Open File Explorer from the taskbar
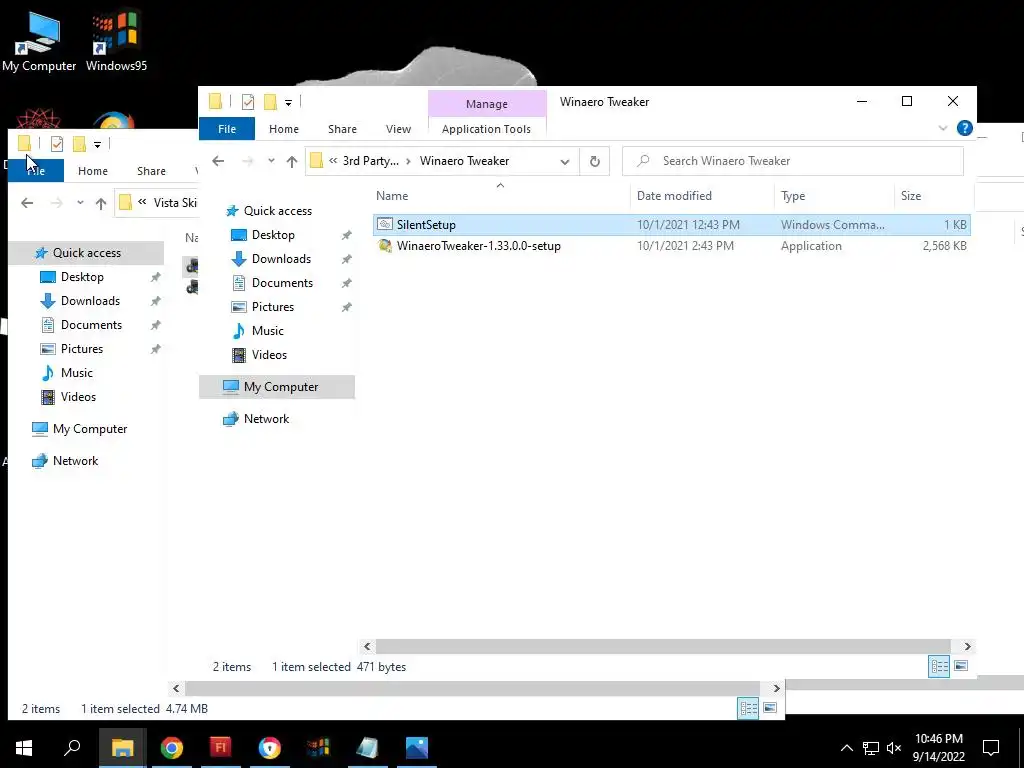The width and height of the screenshot is (1024, 768). point(122,748)
